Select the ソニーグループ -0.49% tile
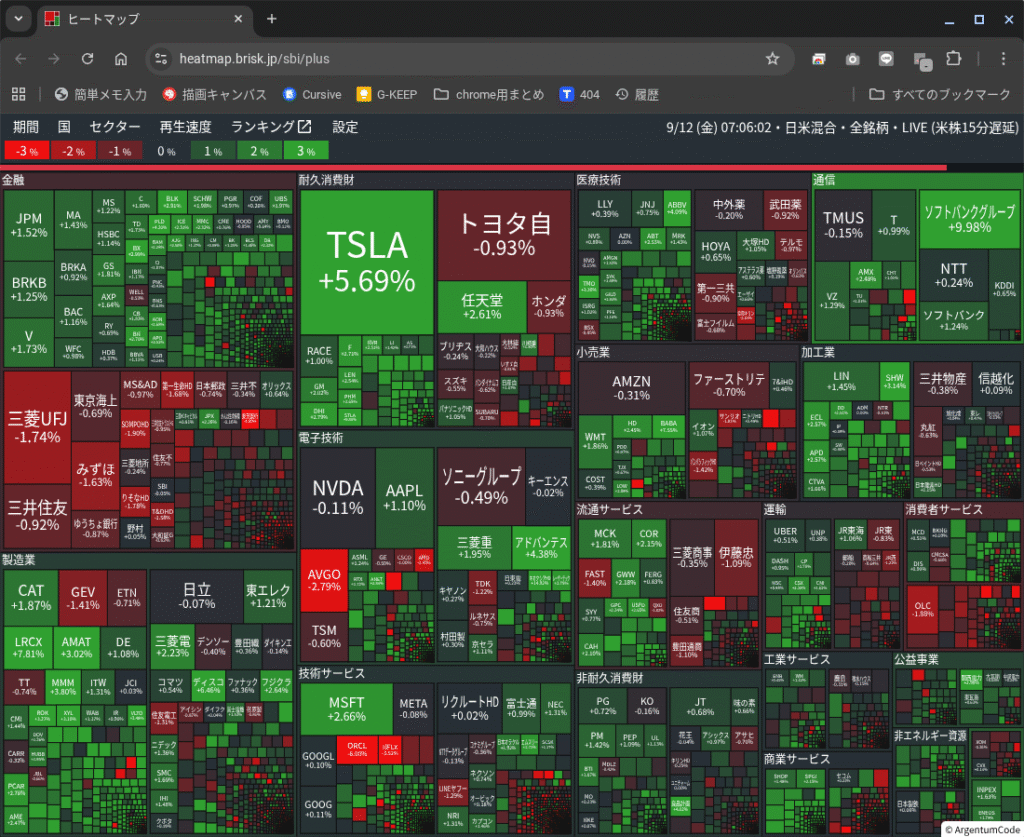1024x837 pixels. click(481, 486)
